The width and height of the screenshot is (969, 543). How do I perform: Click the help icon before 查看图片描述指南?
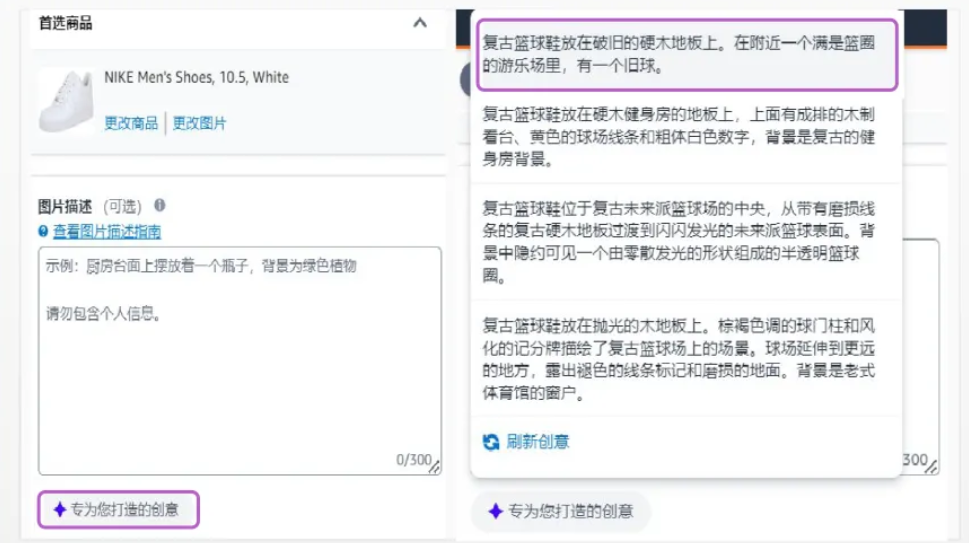pyautogui.click(x=43, y=232)
